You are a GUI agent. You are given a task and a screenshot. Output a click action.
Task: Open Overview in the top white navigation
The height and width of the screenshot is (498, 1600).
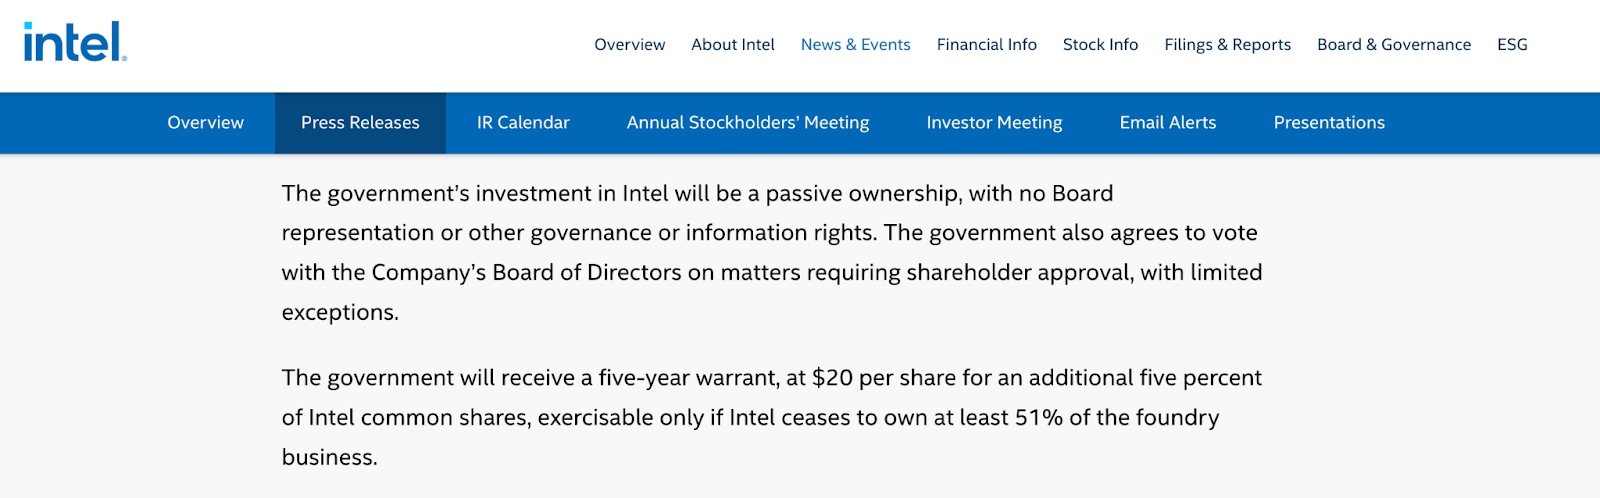coord(629,45)
